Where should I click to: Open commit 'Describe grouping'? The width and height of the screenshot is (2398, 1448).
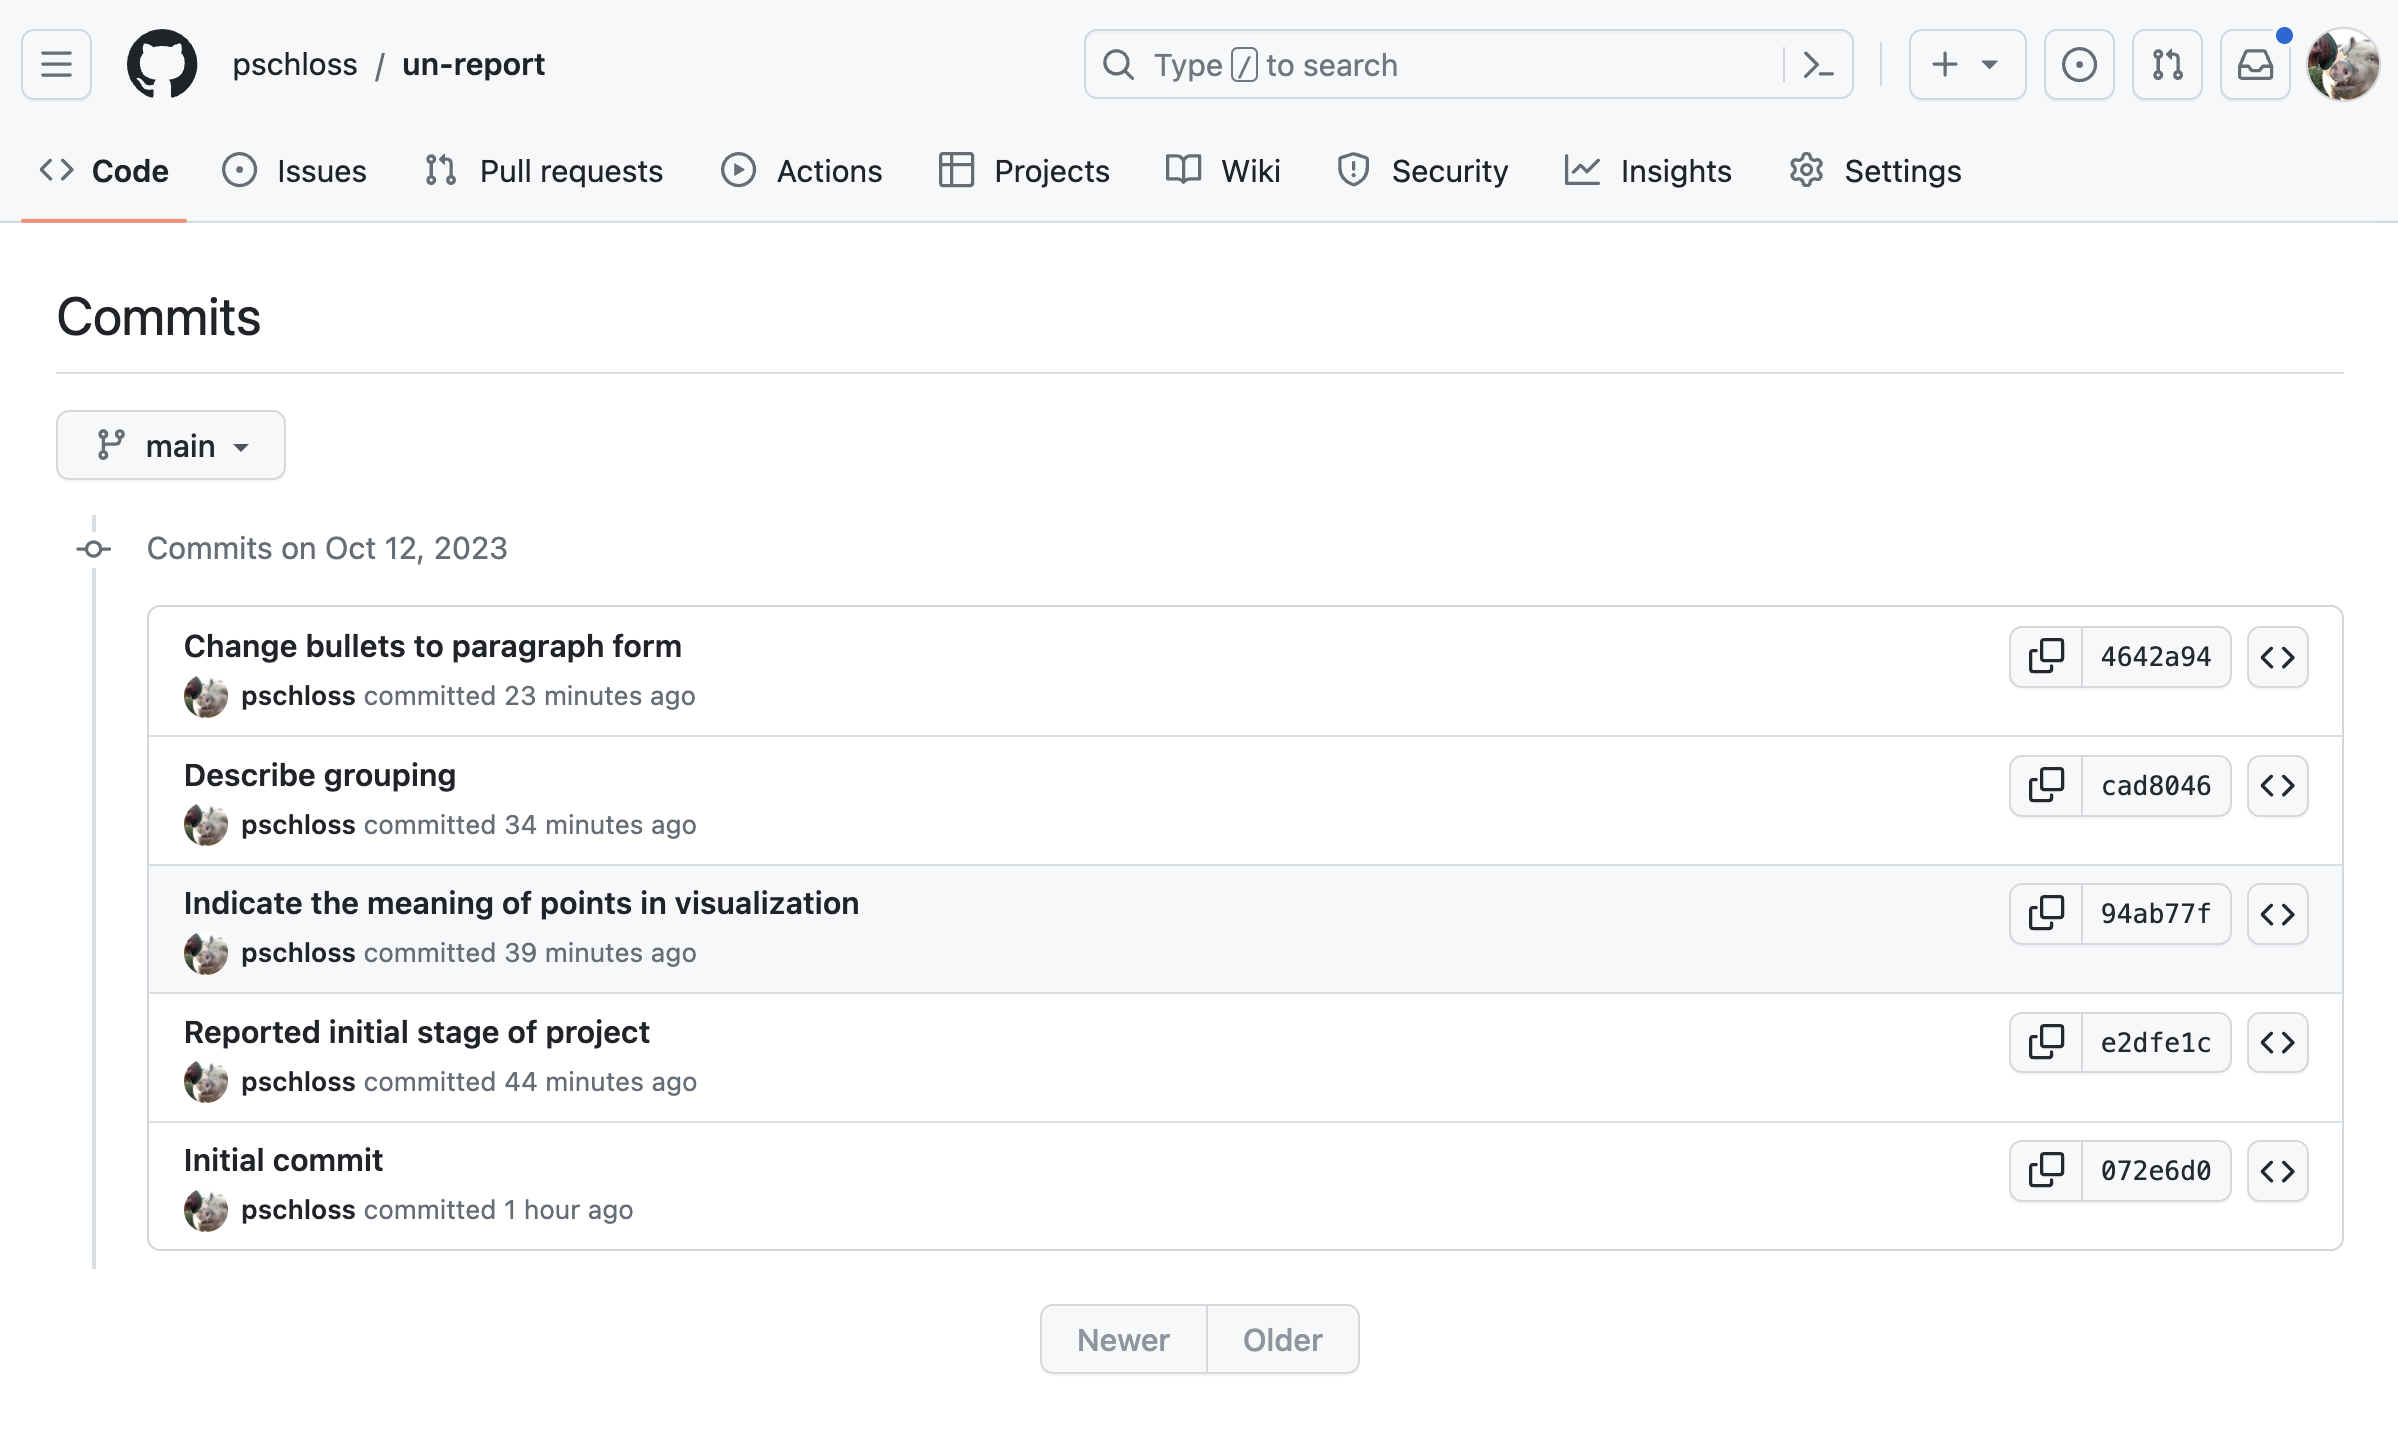point(320,775)
